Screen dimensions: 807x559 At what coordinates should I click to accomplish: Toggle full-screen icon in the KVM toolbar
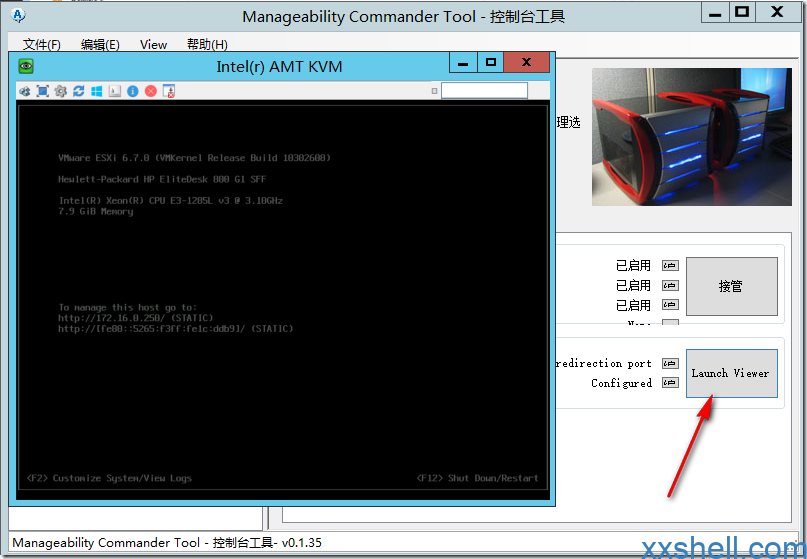(43, 91)
